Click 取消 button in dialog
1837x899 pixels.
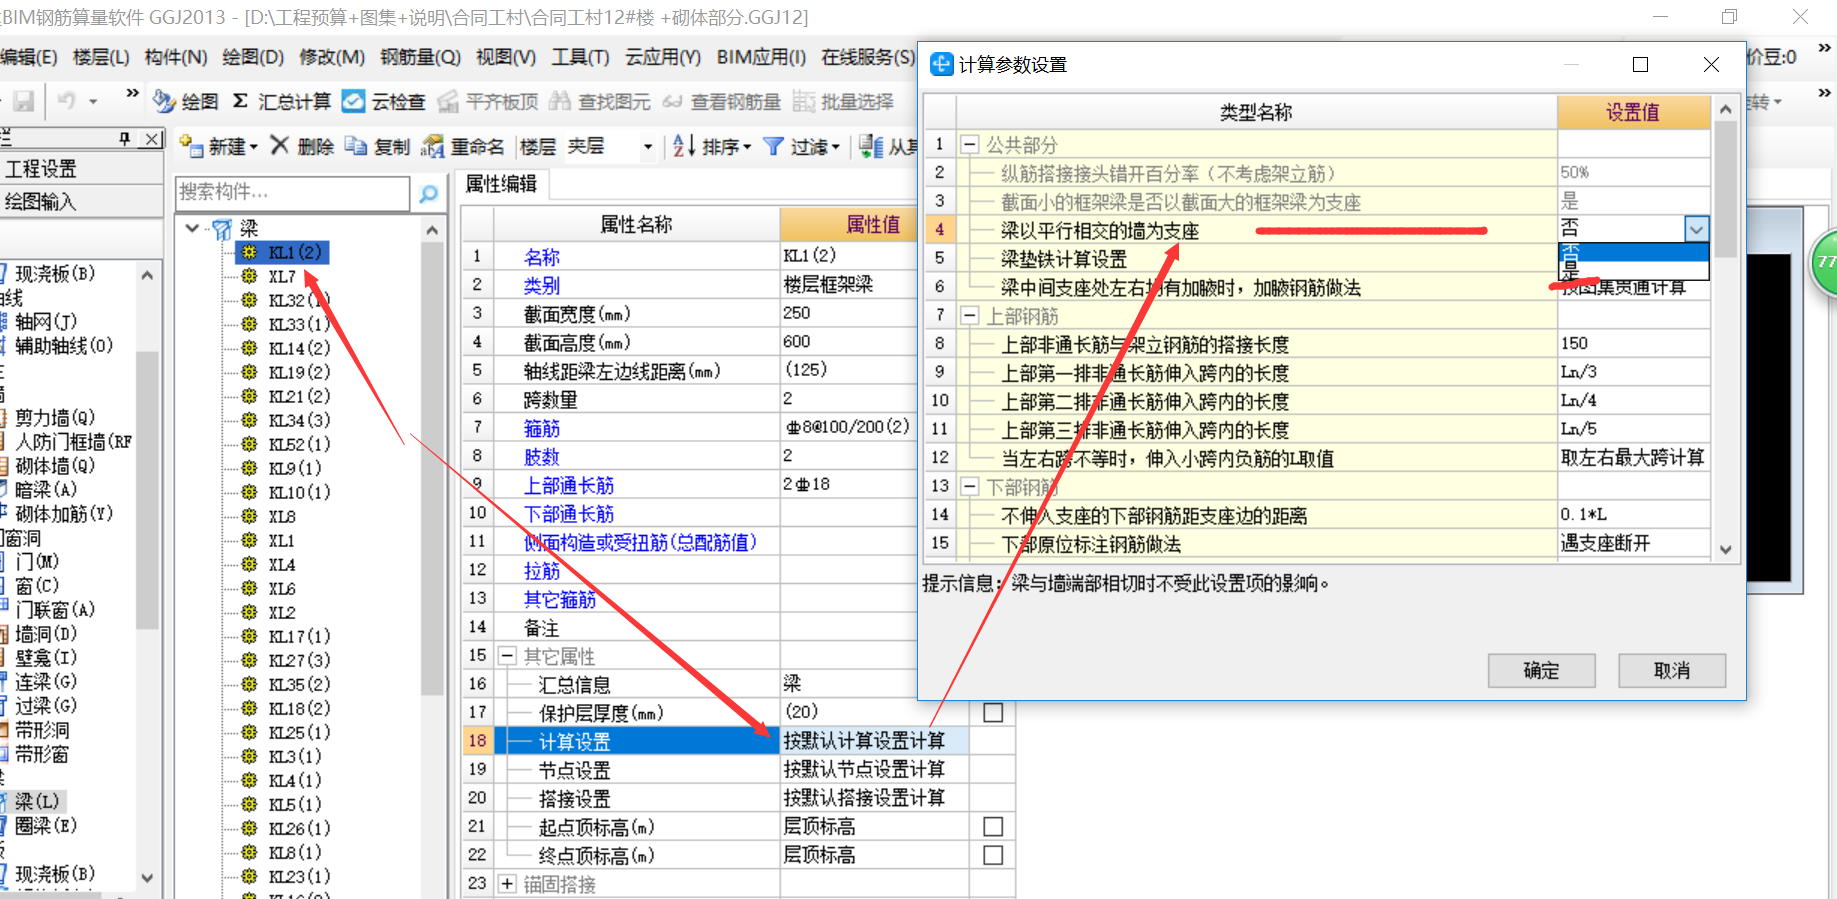tap(1672, 671)
